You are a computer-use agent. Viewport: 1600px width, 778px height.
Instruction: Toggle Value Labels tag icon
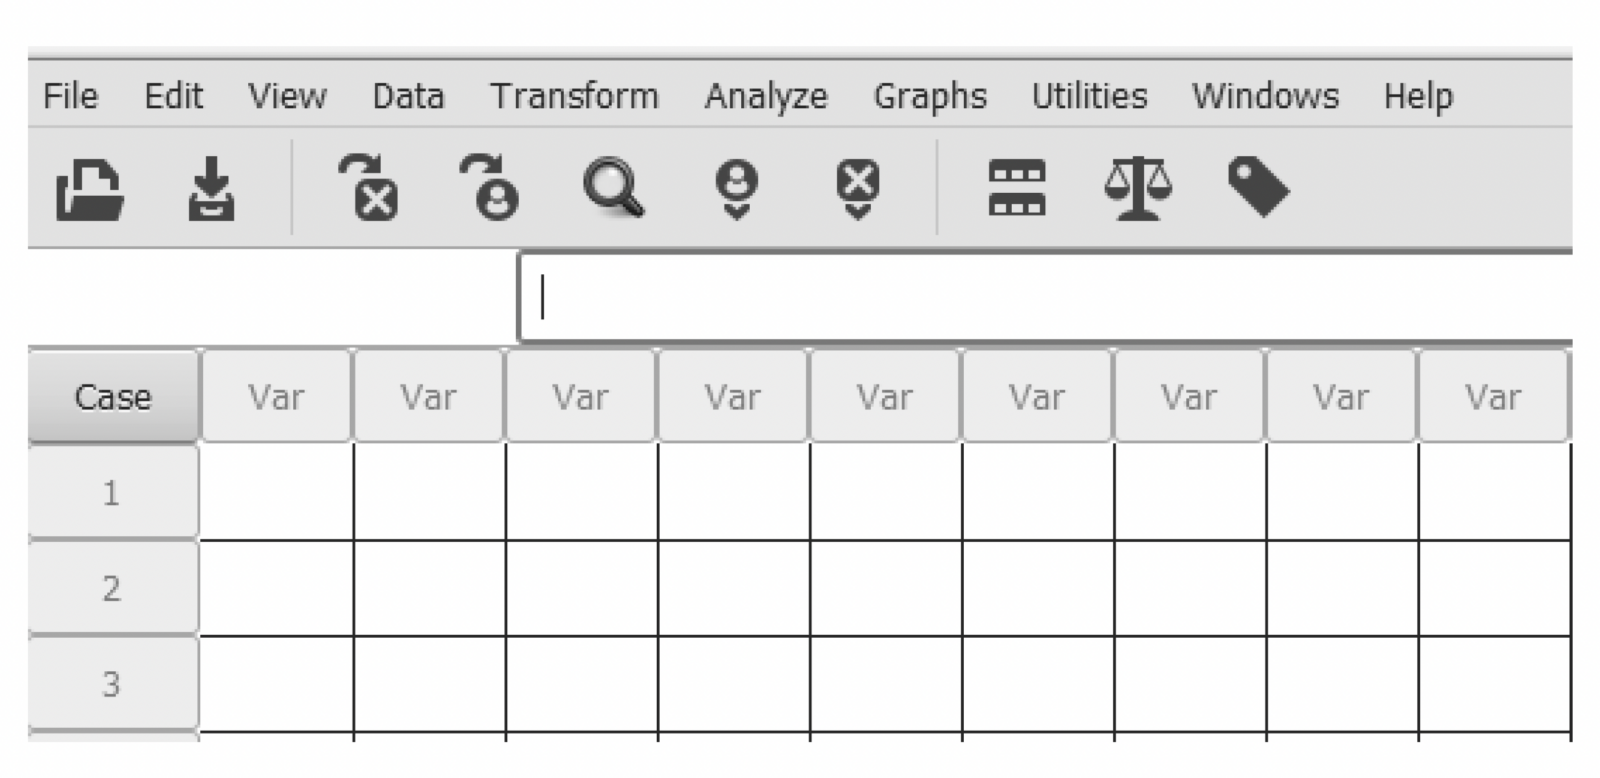(x=1258, y=187)
